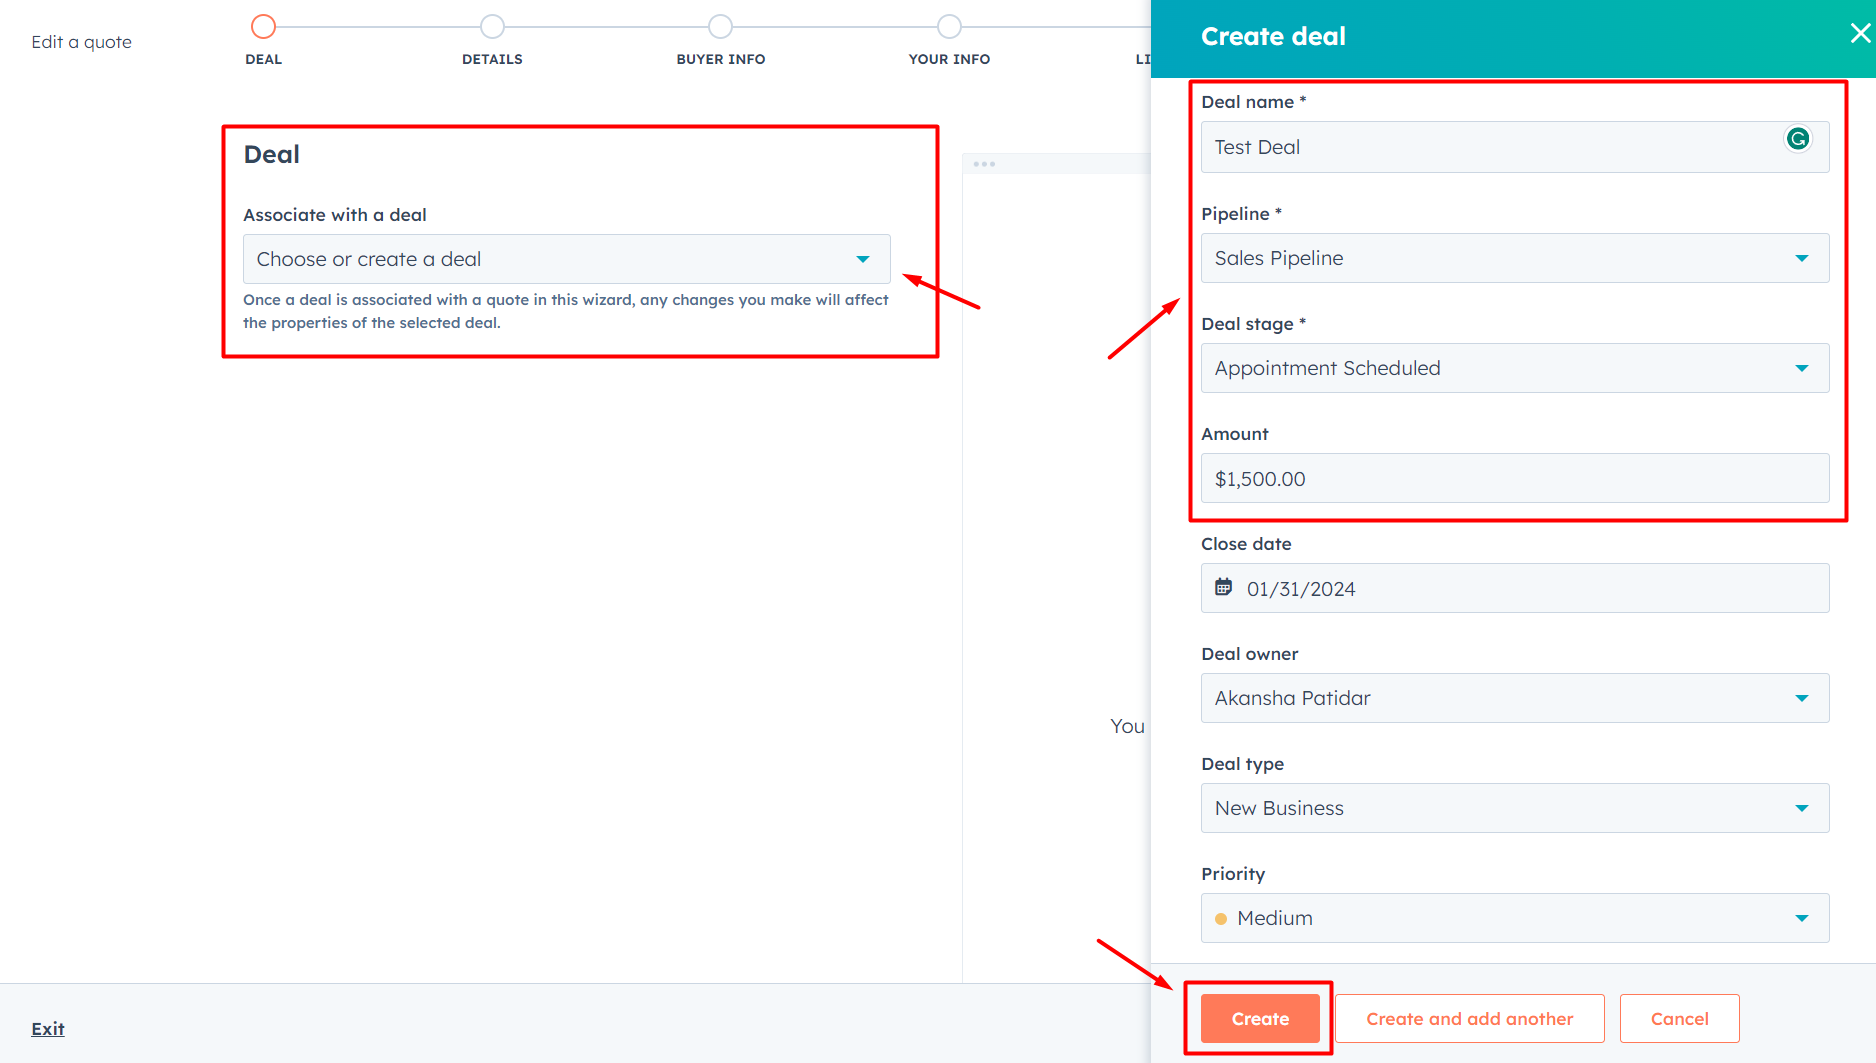
Task: Edit the Amount field
Action: [1514, 479]
